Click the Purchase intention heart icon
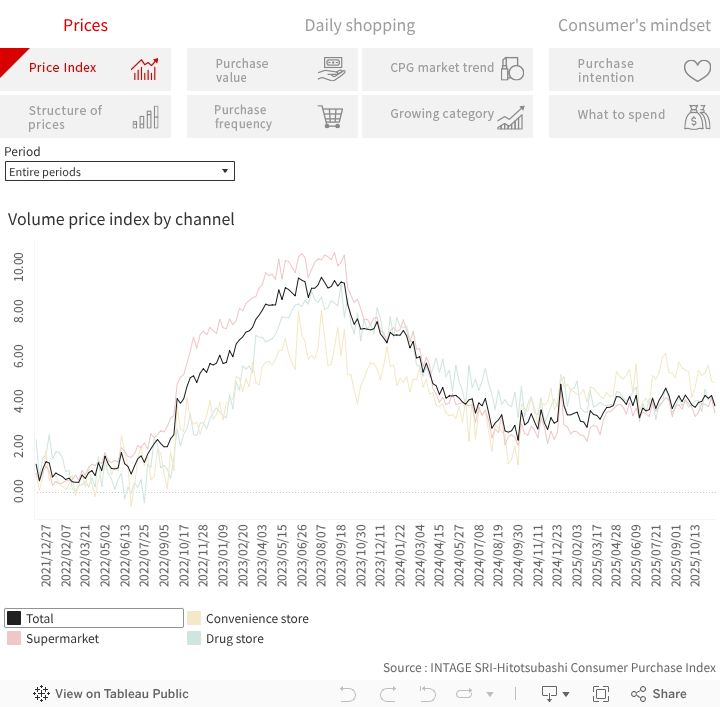 (x=697, y=70)
